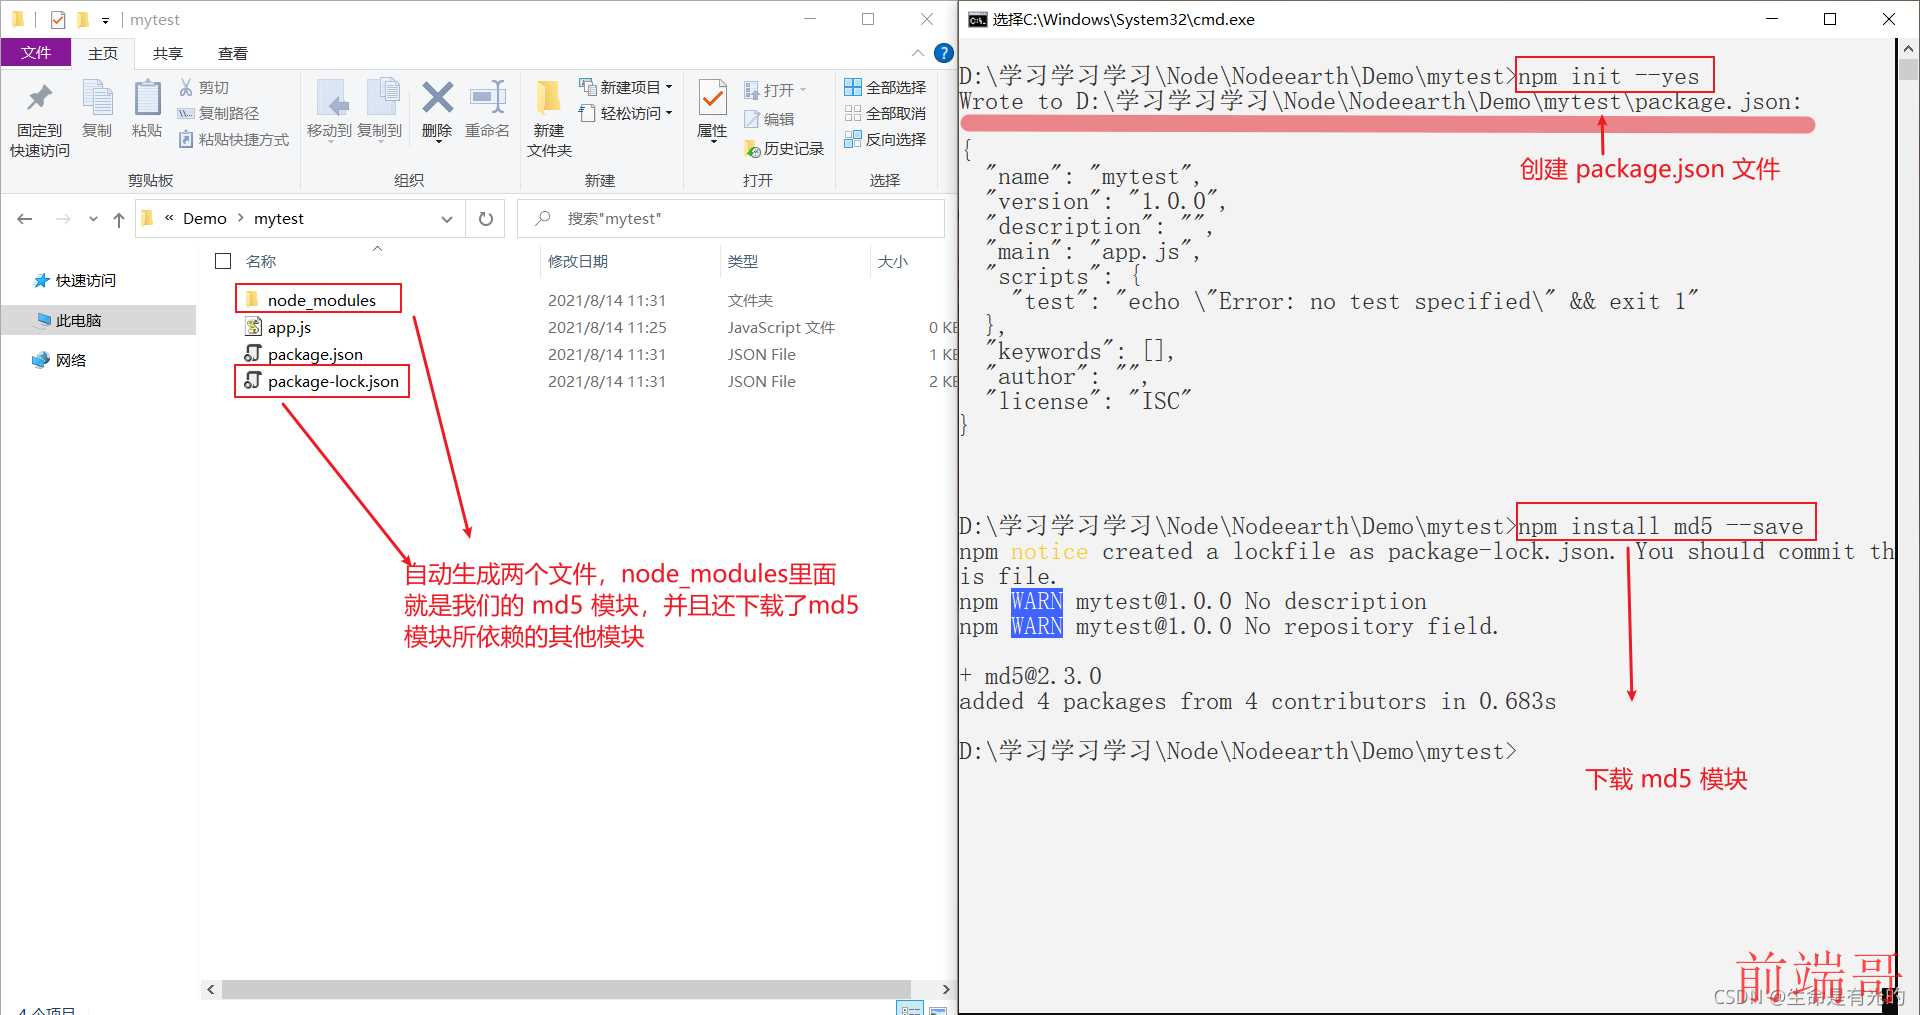The height and width of the screenshot is (1015, 1920).
Task: Open History (历史记录)
Action: tap(784, 148)
